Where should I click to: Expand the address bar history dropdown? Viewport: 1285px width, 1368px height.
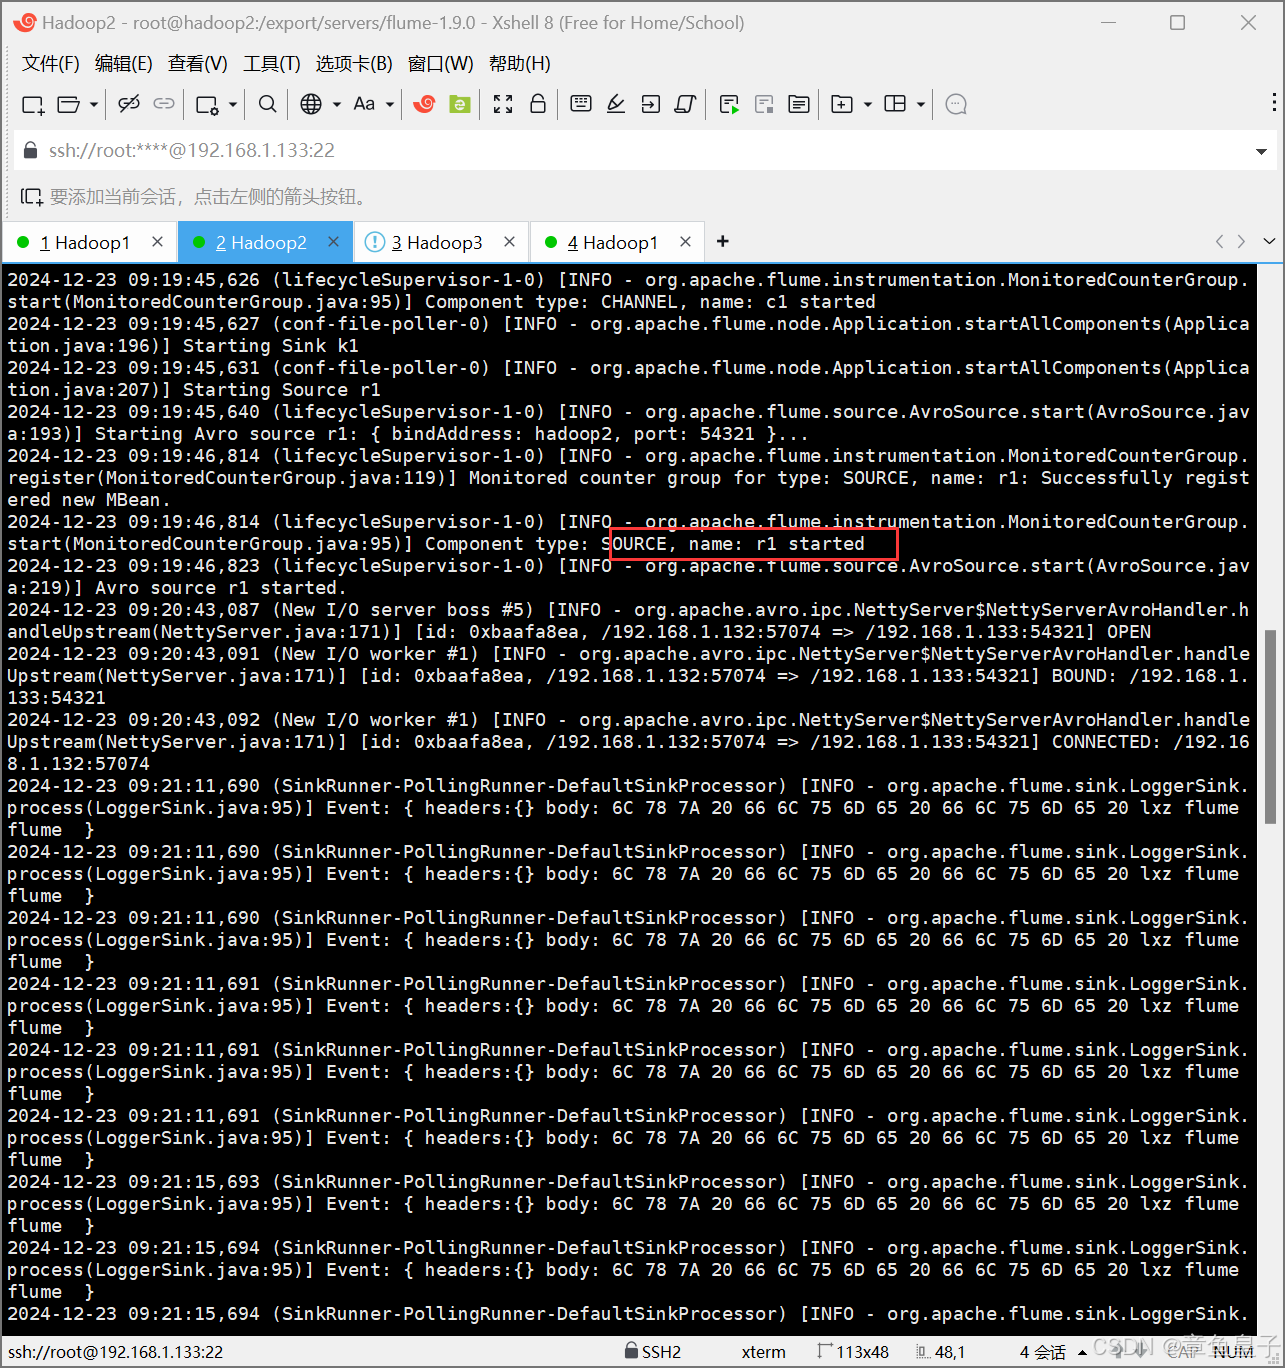point(1260,151)
